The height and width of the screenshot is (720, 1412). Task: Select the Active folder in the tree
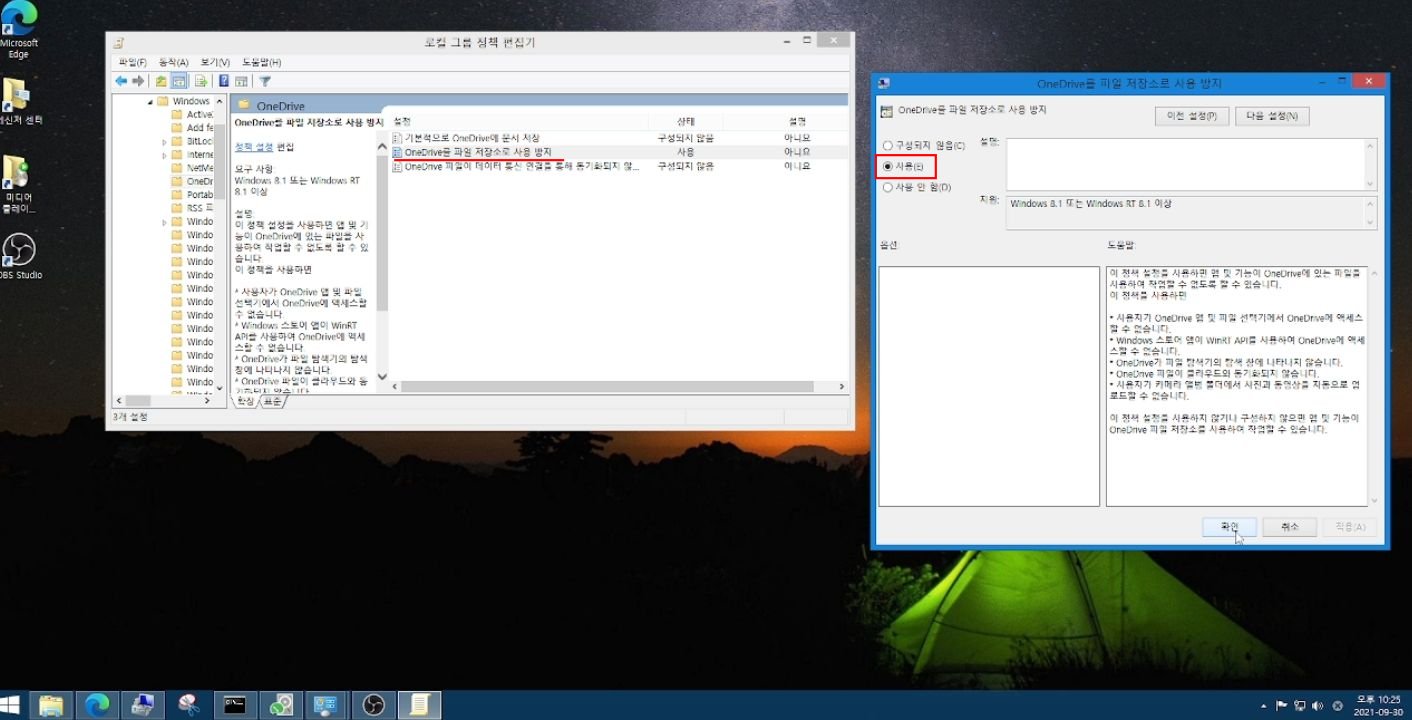192,115
